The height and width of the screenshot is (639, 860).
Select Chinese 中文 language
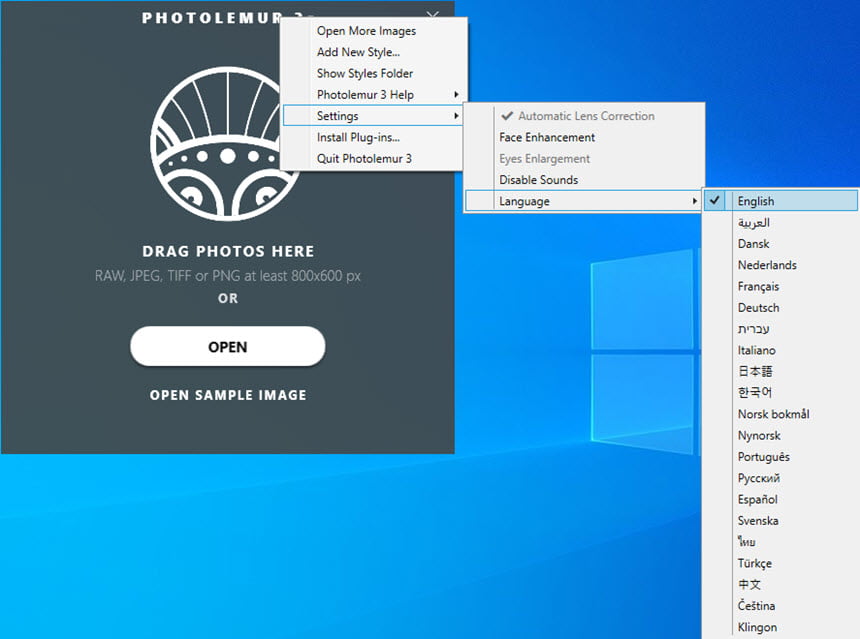point(780,585)
